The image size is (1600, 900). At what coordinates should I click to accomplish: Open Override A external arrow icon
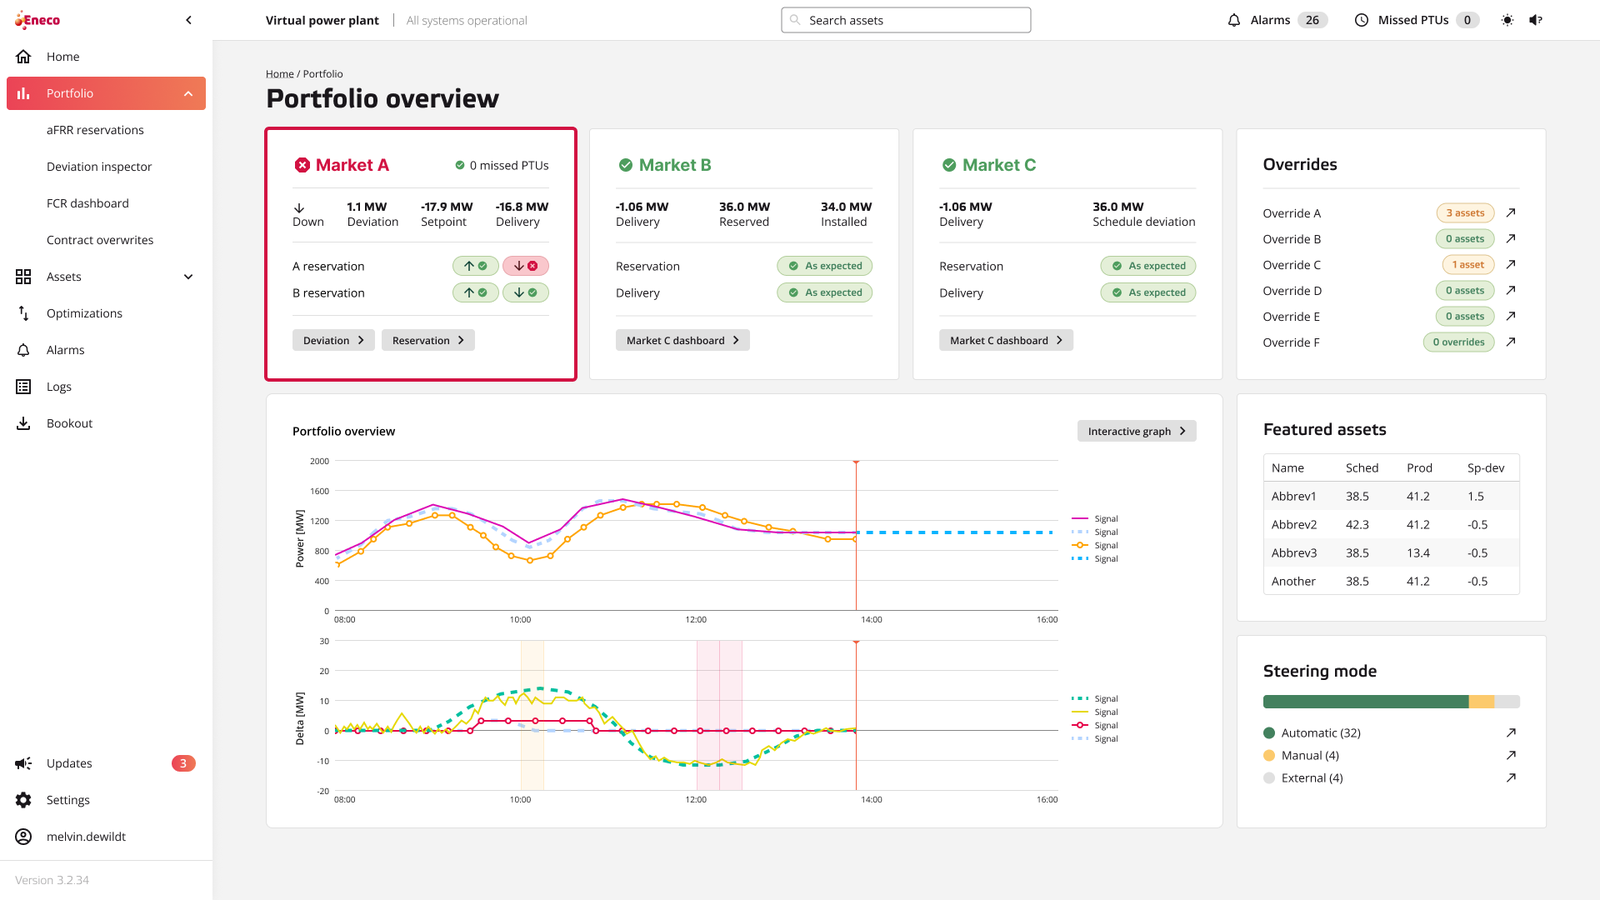coord(1511,213)
